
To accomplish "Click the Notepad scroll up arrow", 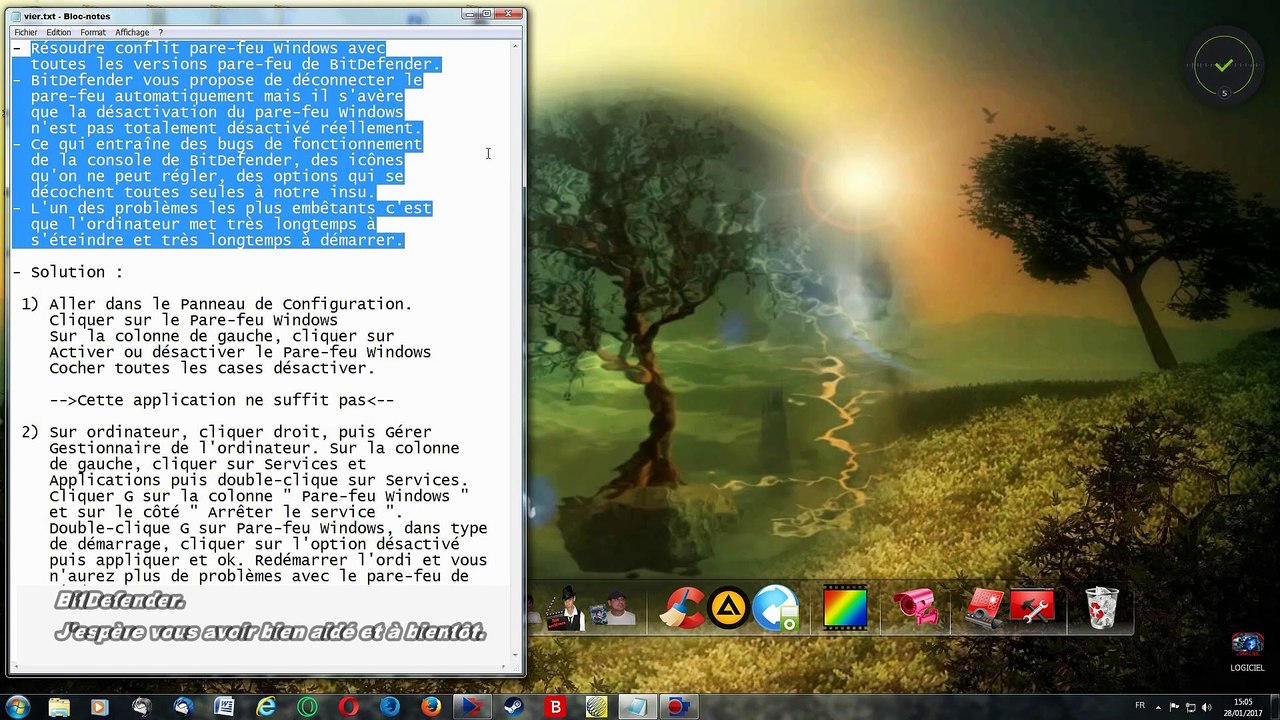I will point(517,46).
